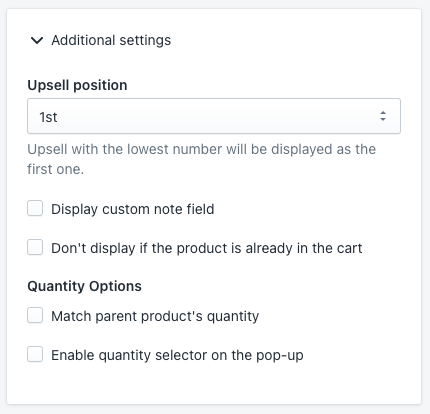Screen dimensions: 430x414
Task: Click the words "first one." in the help text
Action: [55, 169]
